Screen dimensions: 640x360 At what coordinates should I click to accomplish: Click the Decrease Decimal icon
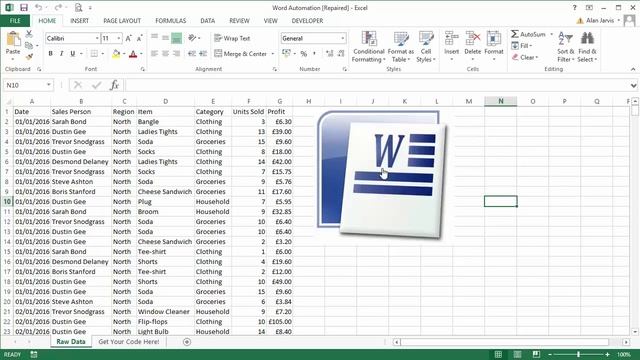341,53
